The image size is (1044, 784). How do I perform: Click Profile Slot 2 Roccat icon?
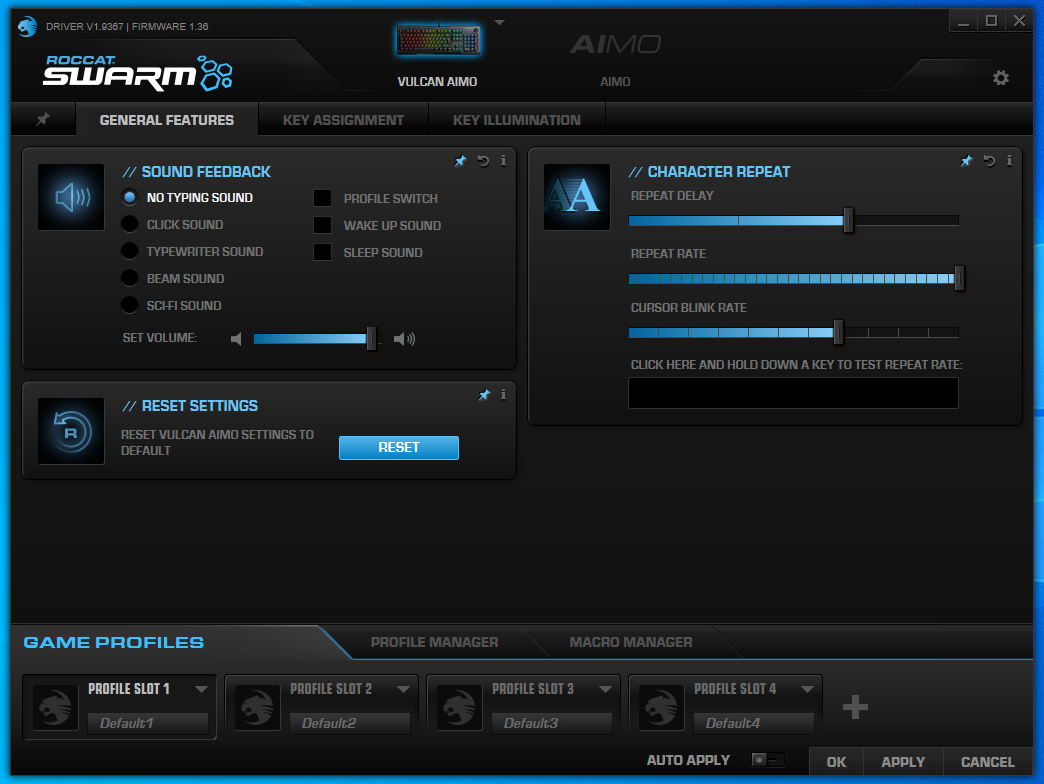[x=258, y=707]
